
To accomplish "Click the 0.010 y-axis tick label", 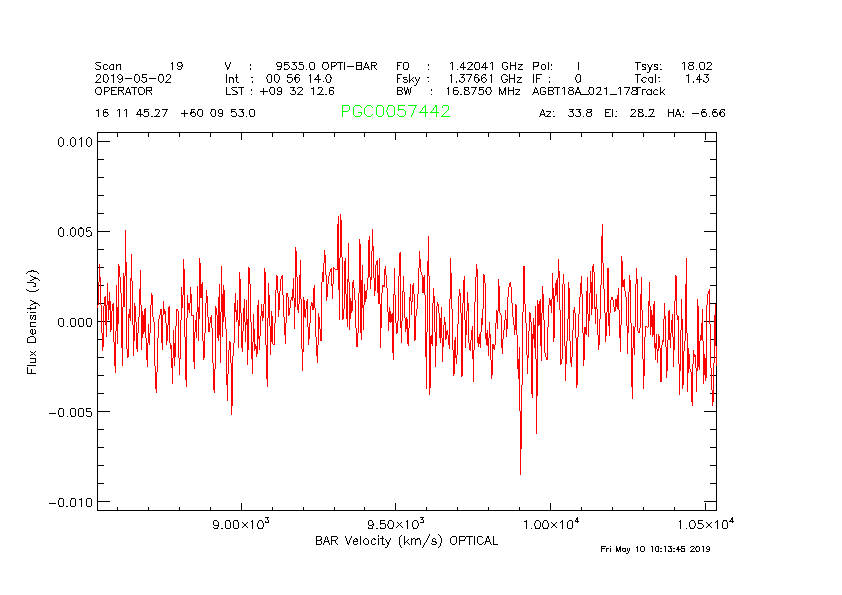I will [x=74, y=142].
